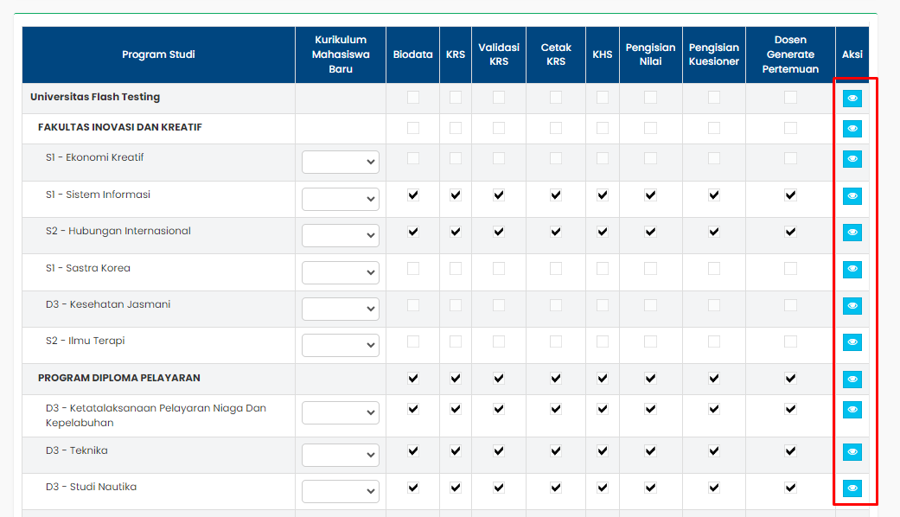View the S1 - Sastra Korea row
The height and width of the screenshot is (517, 900).
pyautogui.click(x=852, y=269)
